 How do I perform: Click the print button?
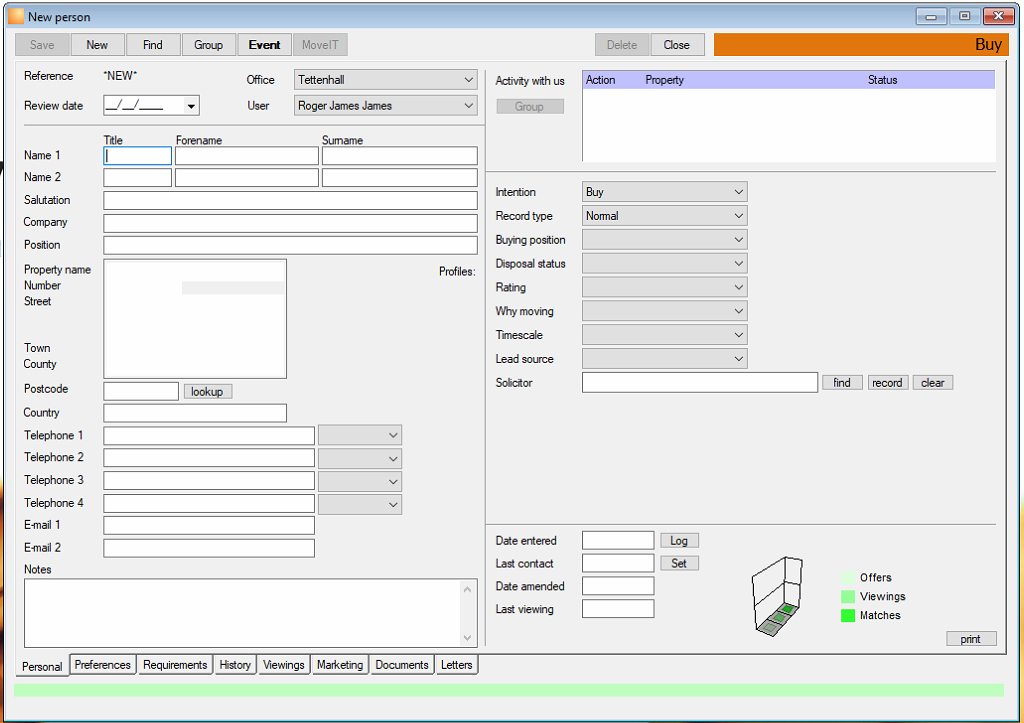[970, 639]
